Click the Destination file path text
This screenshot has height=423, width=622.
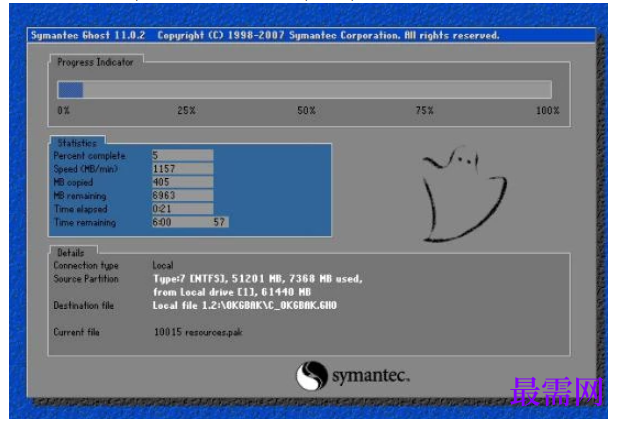click(245, 305)
